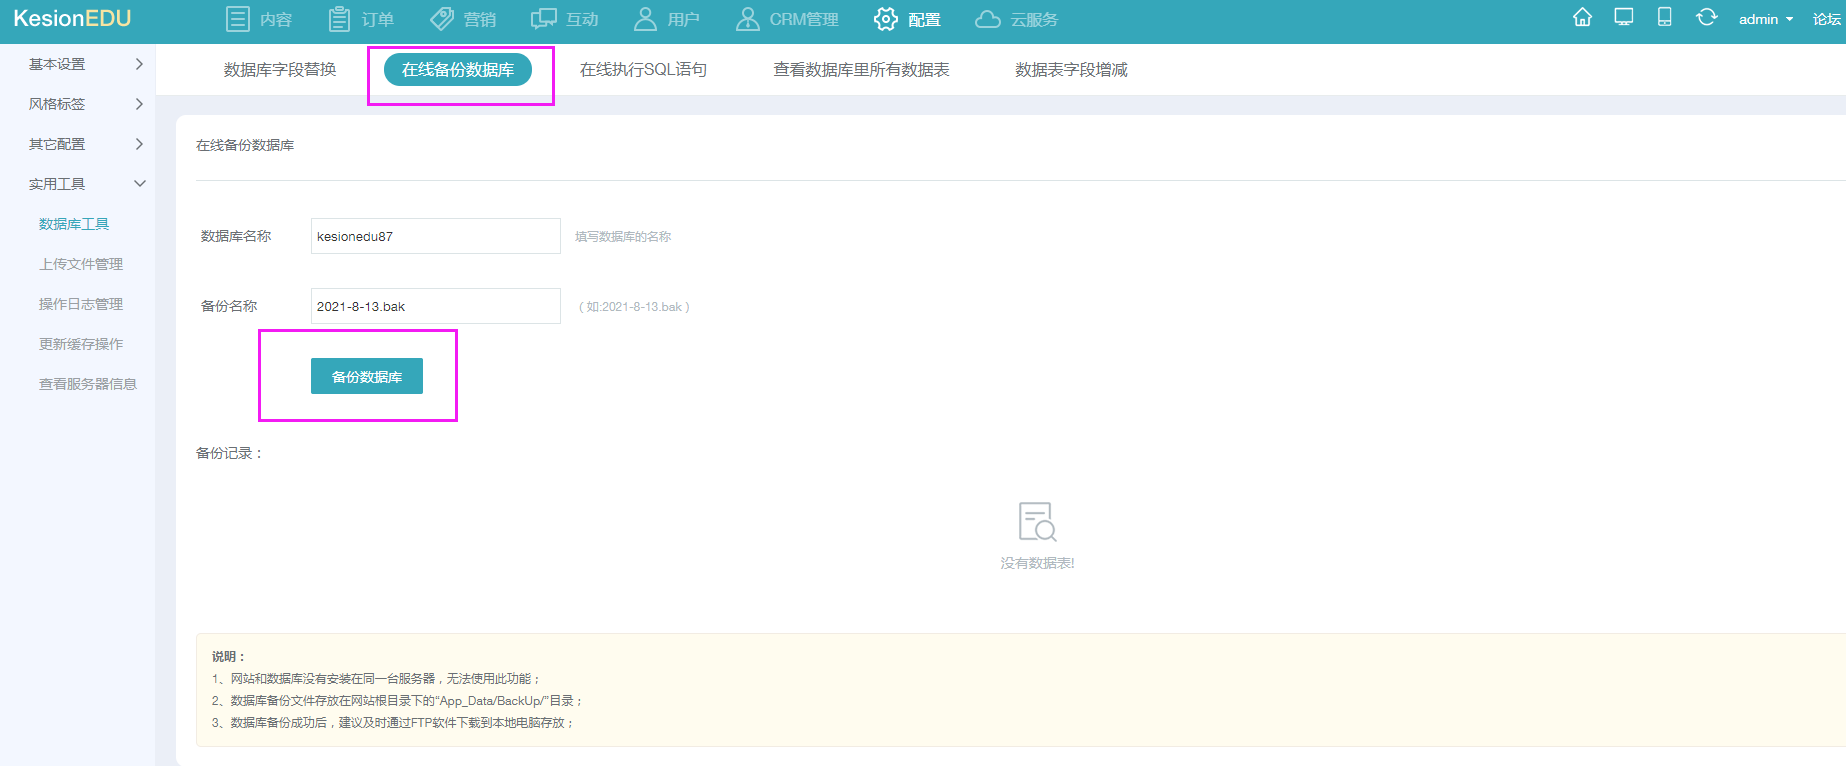Select the 在线备份数据库 tab

point(458,70)
